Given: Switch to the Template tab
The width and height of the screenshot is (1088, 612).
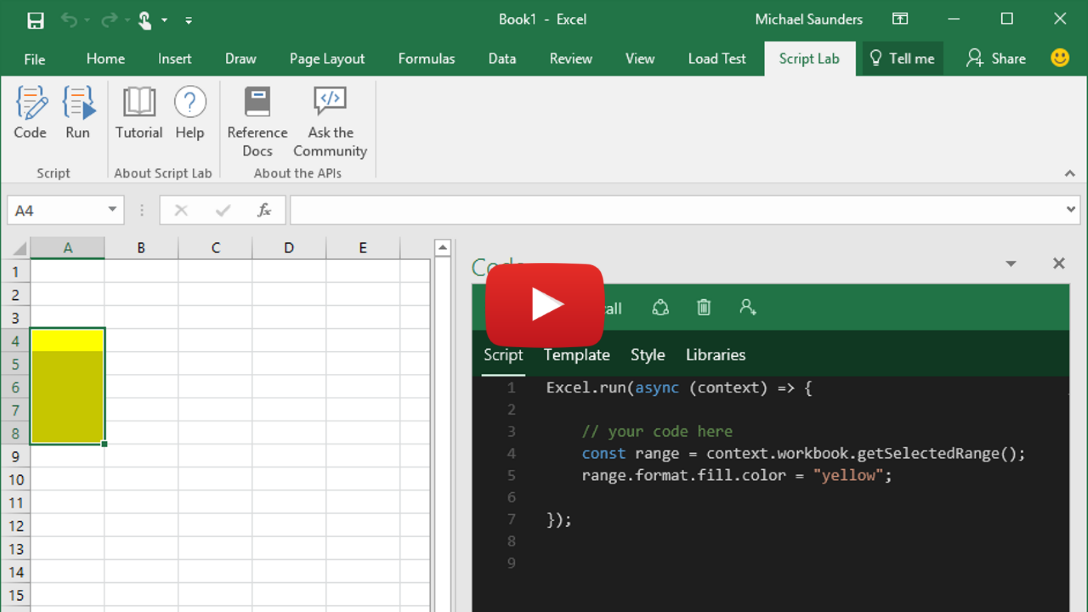Looking at the screenshot, I should click(x=576, y=355).
